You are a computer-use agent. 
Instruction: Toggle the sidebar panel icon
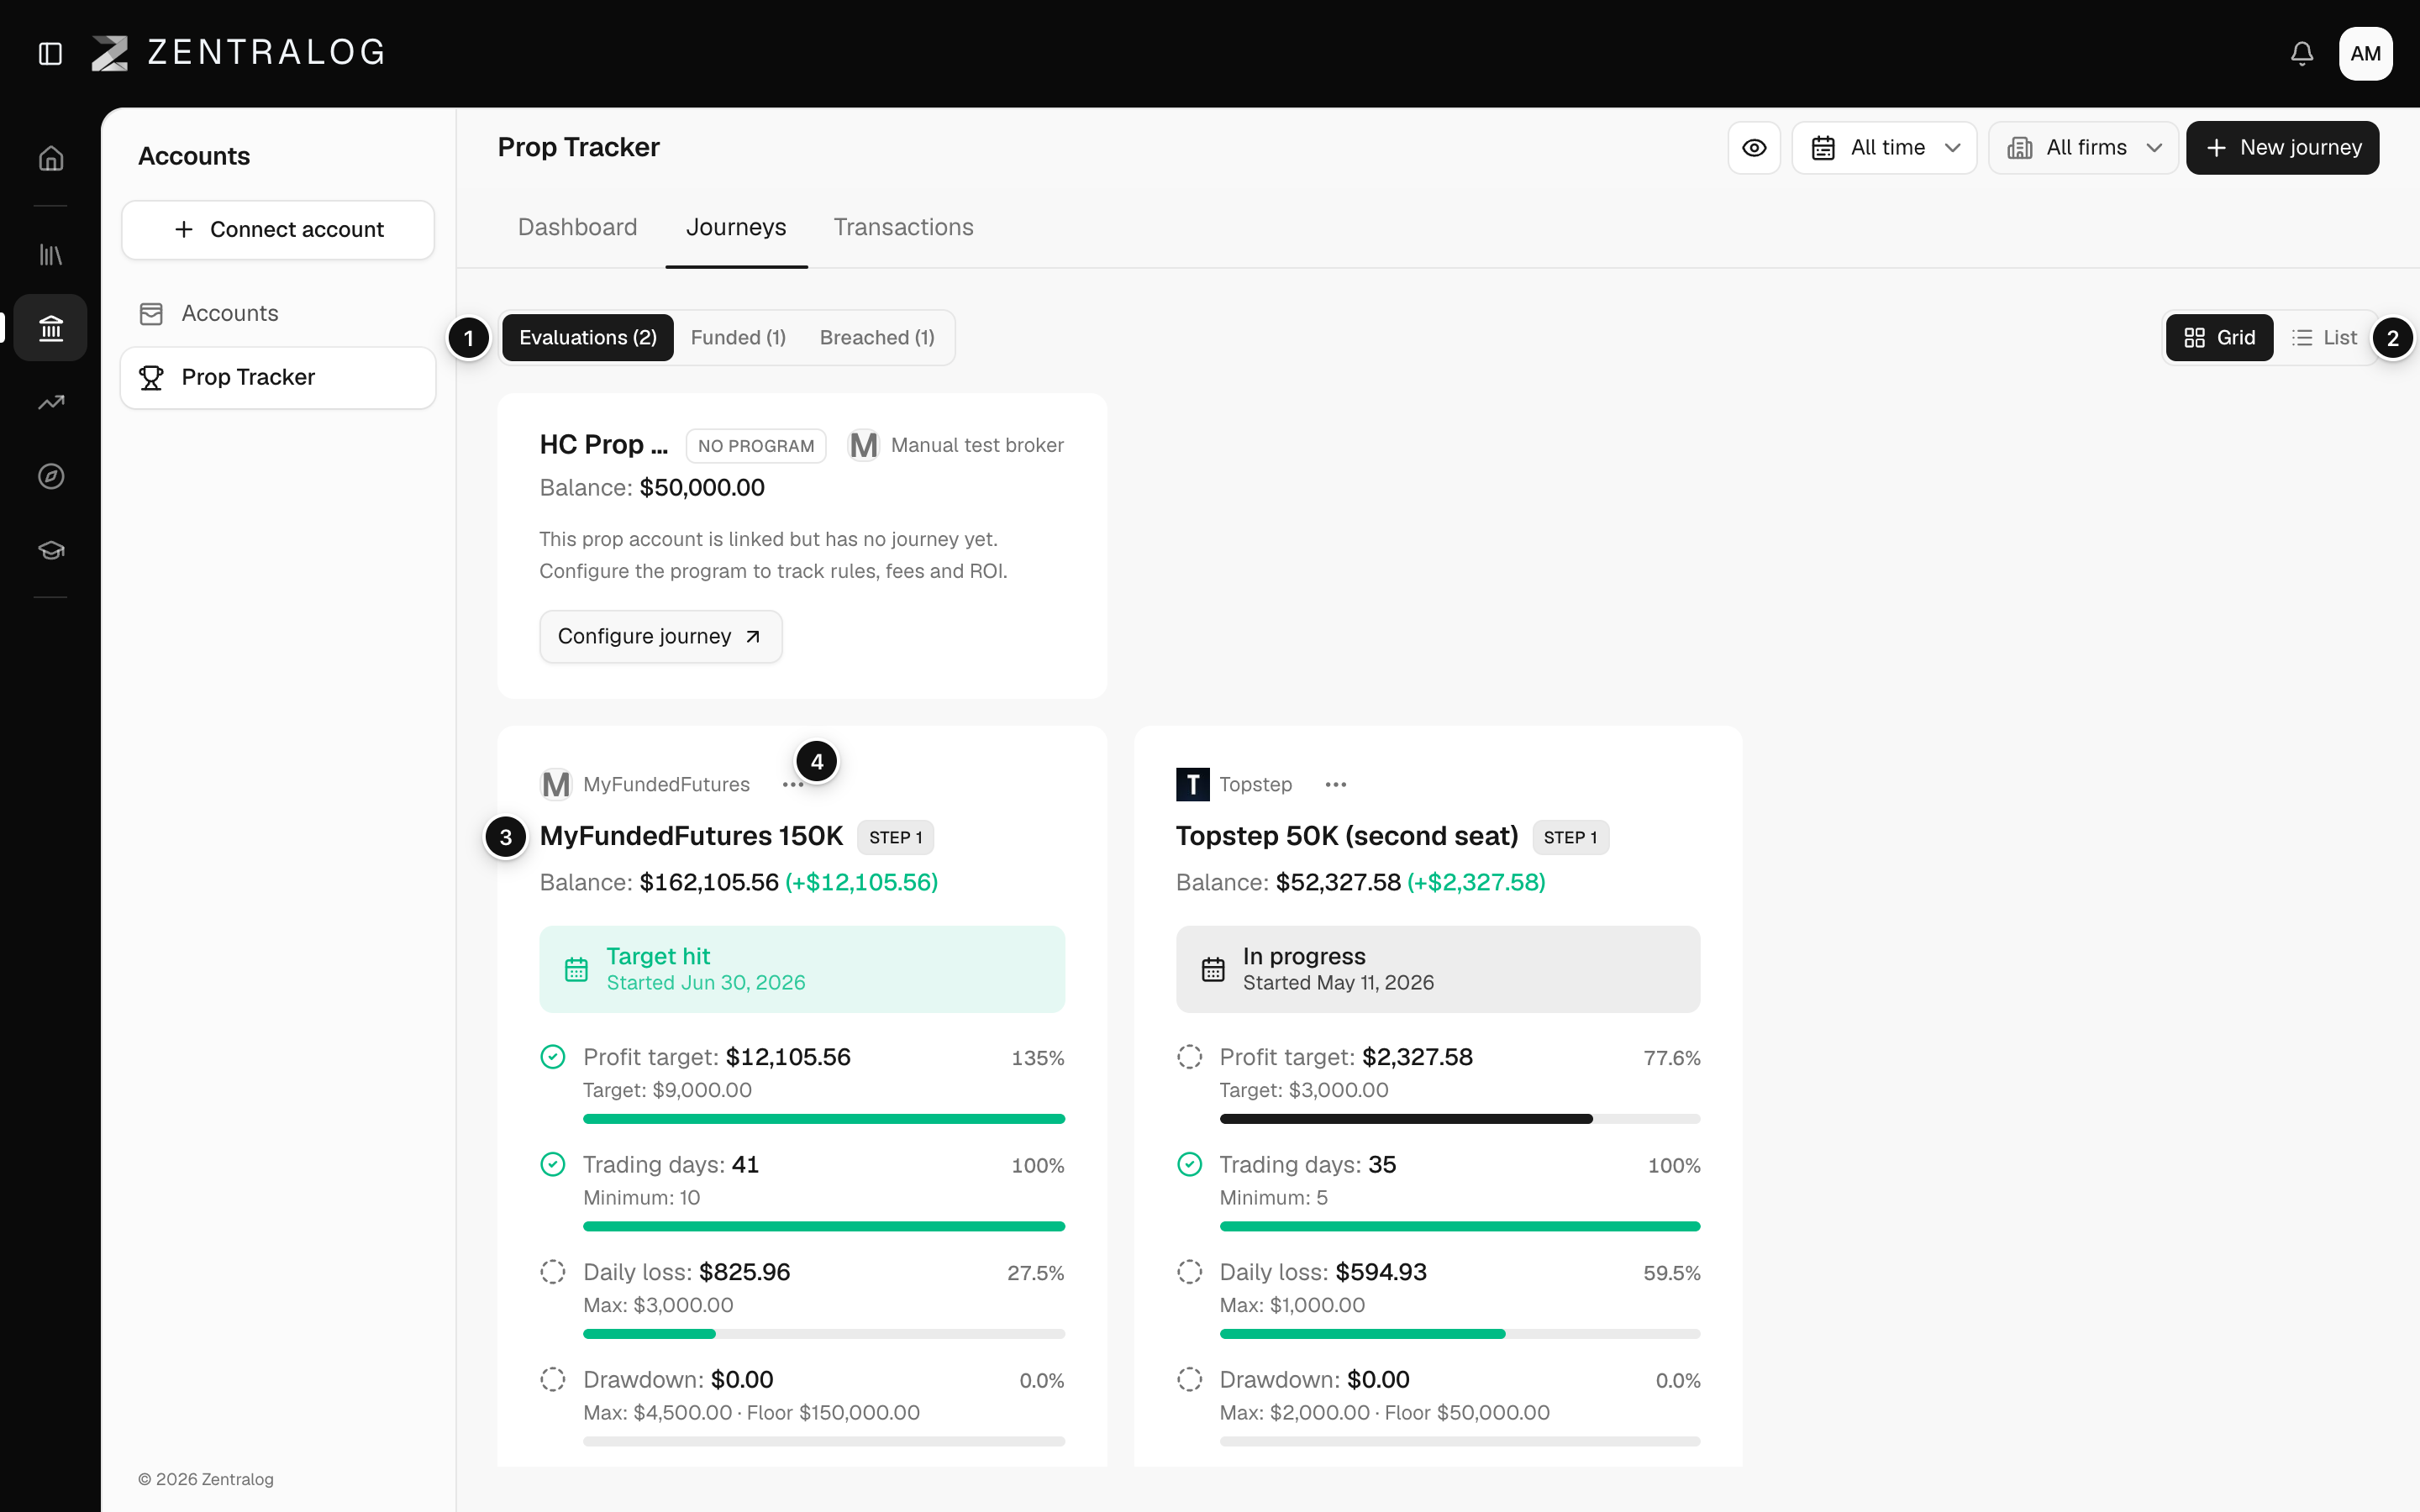coord(50,53)
